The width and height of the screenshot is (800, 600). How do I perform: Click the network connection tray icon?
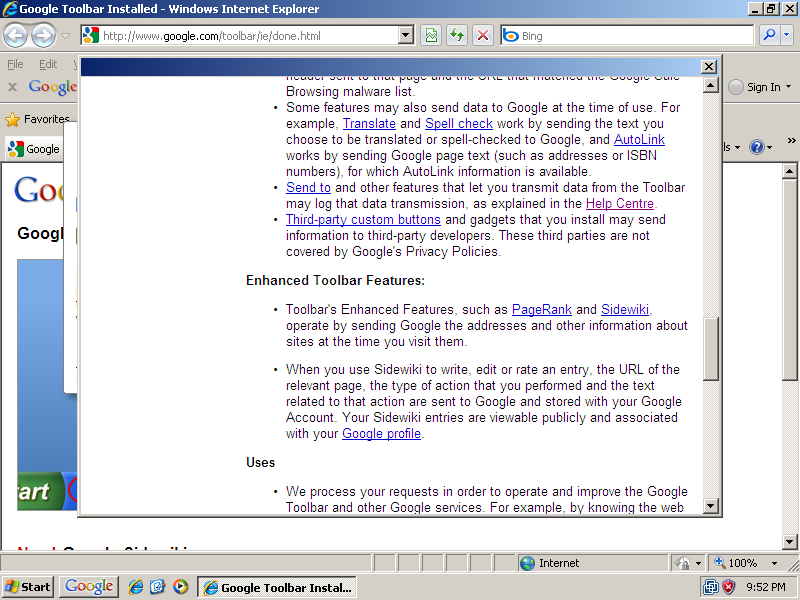[710, 587]
